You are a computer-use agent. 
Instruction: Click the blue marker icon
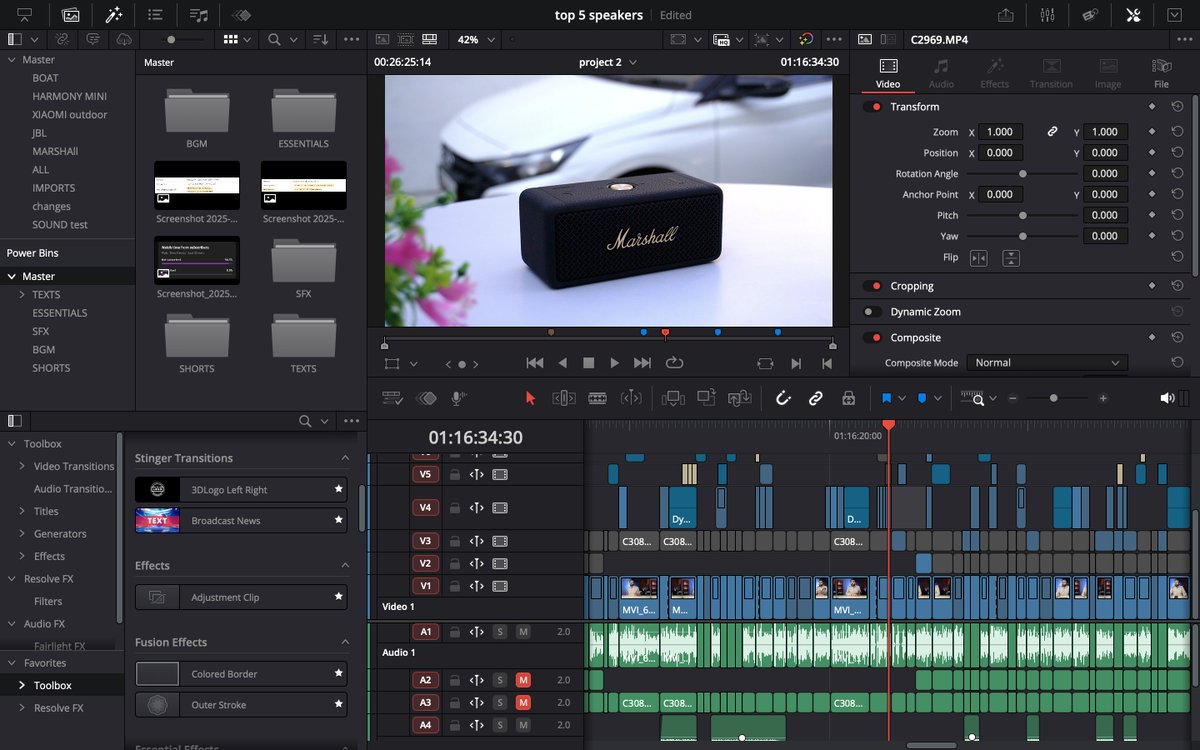pyautogui.click(x=921, y=398)
